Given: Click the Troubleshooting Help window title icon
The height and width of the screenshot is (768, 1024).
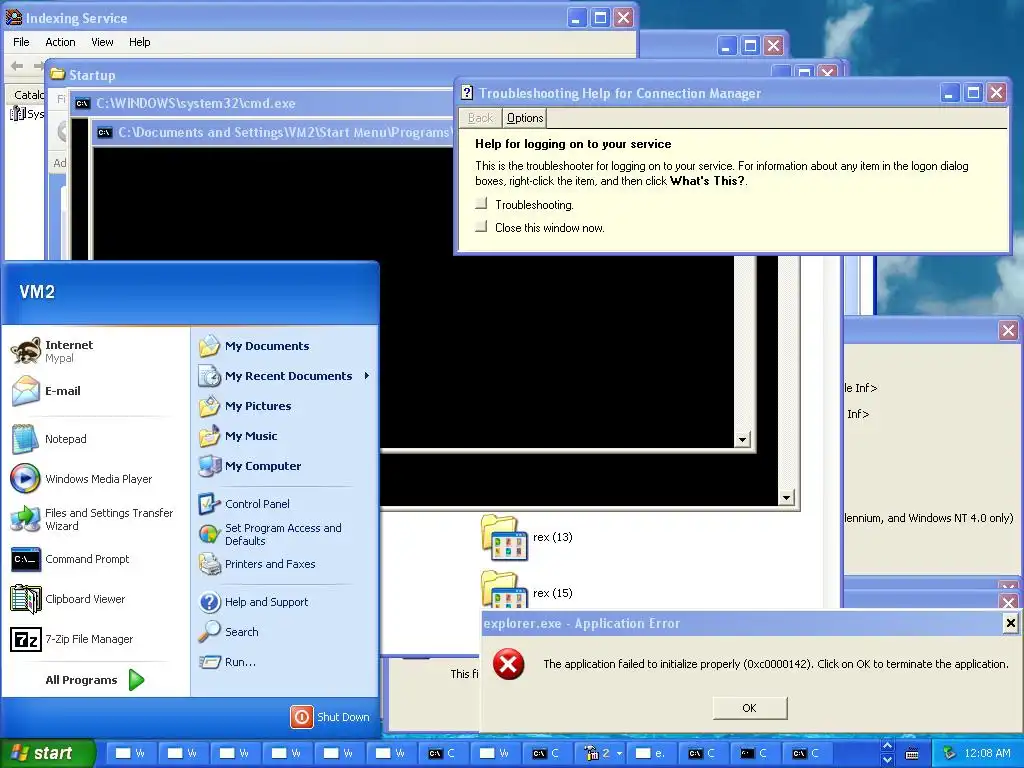Looking at the screenshot, I should click(467, 93).
